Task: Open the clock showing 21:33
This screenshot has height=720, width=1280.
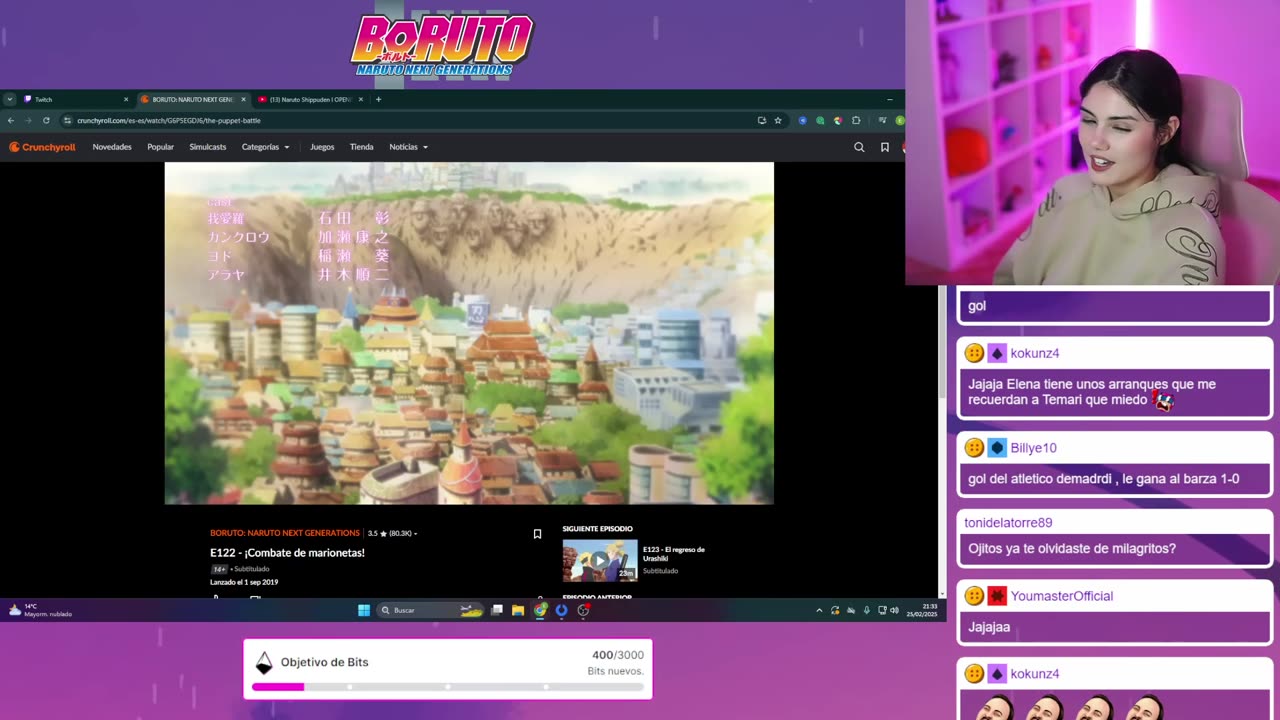Action: (922, 610)
